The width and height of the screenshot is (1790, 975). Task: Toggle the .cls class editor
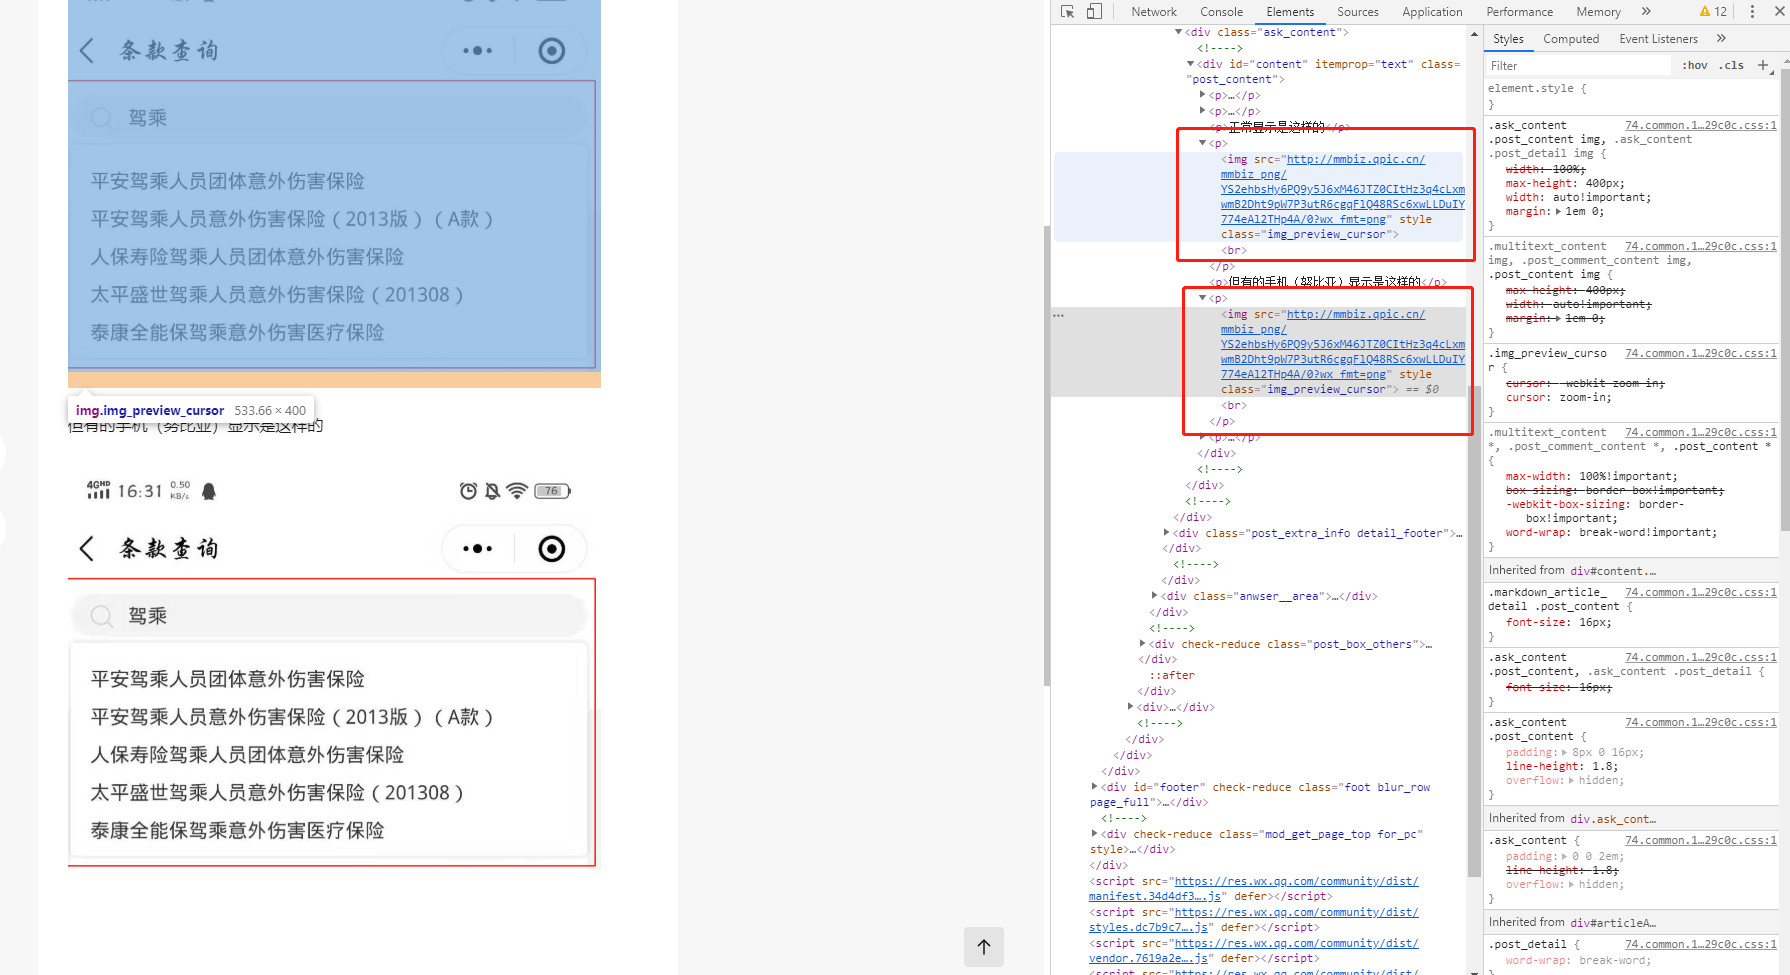pyautogui.click(x=1732, y=66)
